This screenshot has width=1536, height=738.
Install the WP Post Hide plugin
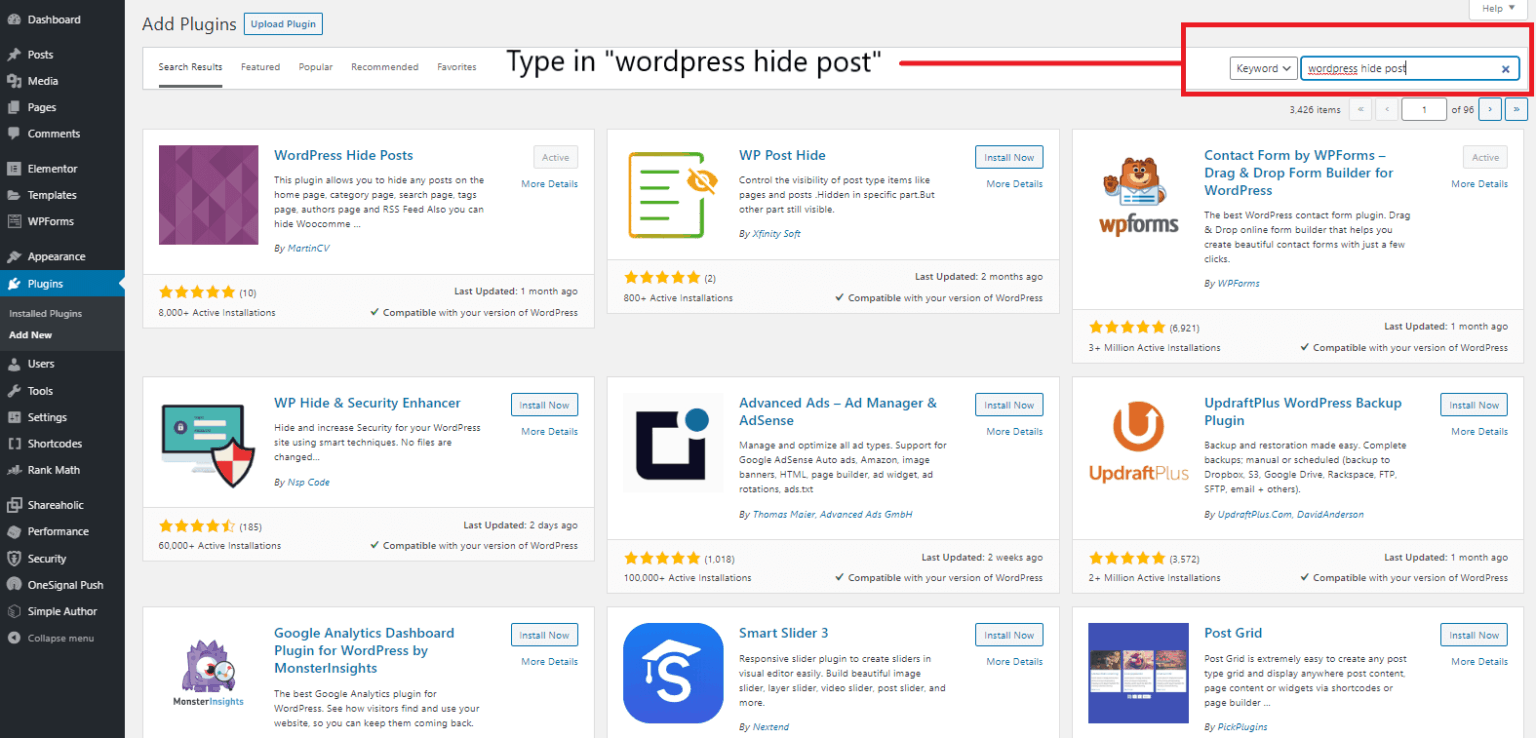pyautogui.click(x=1009, y=157)
